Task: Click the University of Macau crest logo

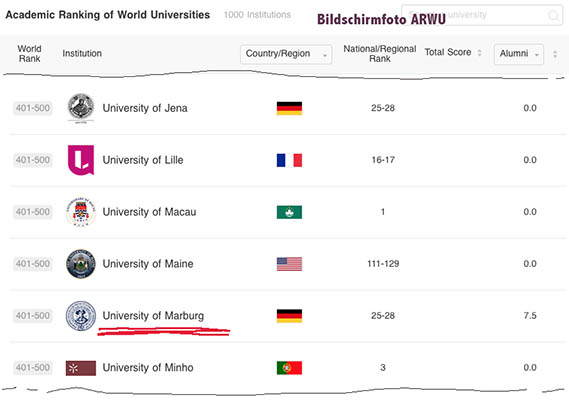Action: click(x=81, y=212)
